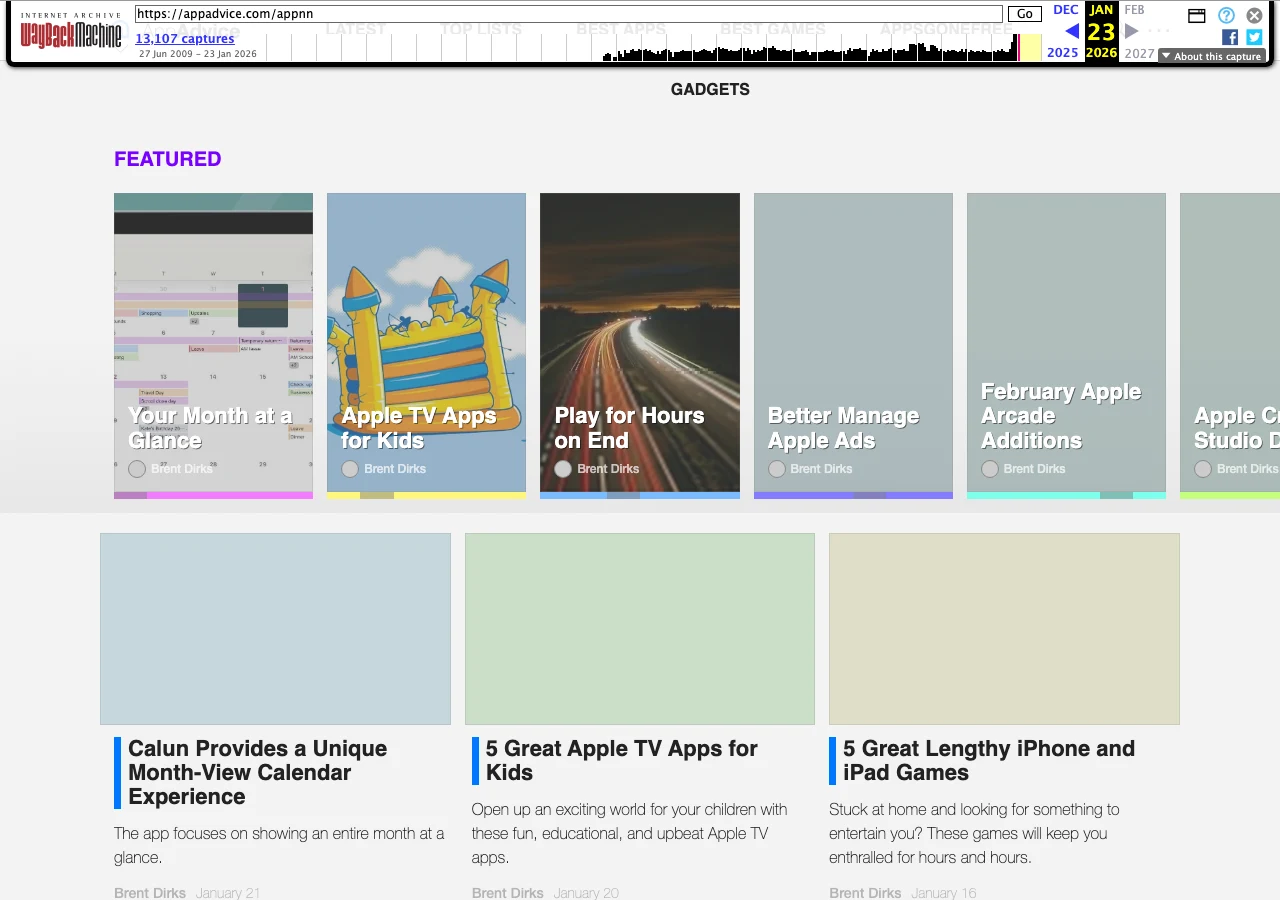1280x900 pixels.
Task: Click the Wayback URL input field
Action: tap(568, 14)
